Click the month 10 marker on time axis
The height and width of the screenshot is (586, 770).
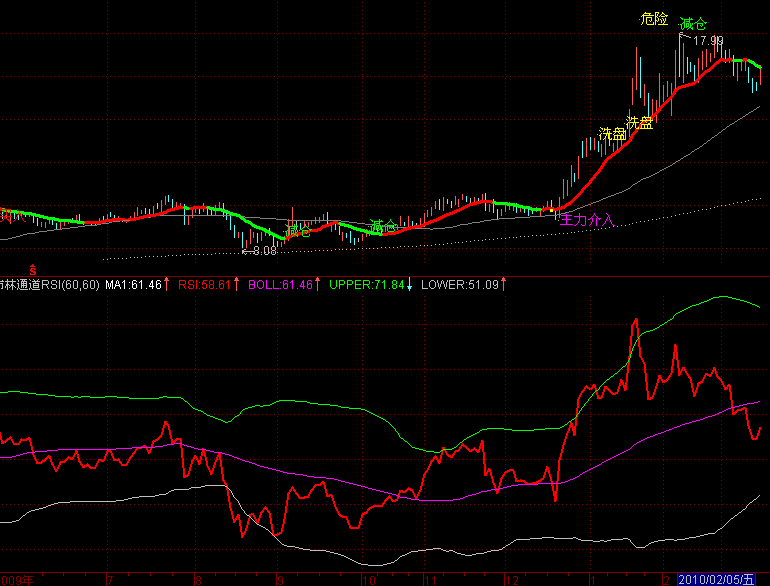[x=369, y=579]
